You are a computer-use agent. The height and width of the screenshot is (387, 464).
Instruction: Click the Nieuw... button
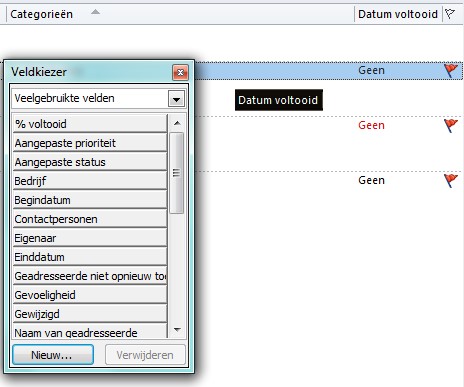[x=53, y=355]
